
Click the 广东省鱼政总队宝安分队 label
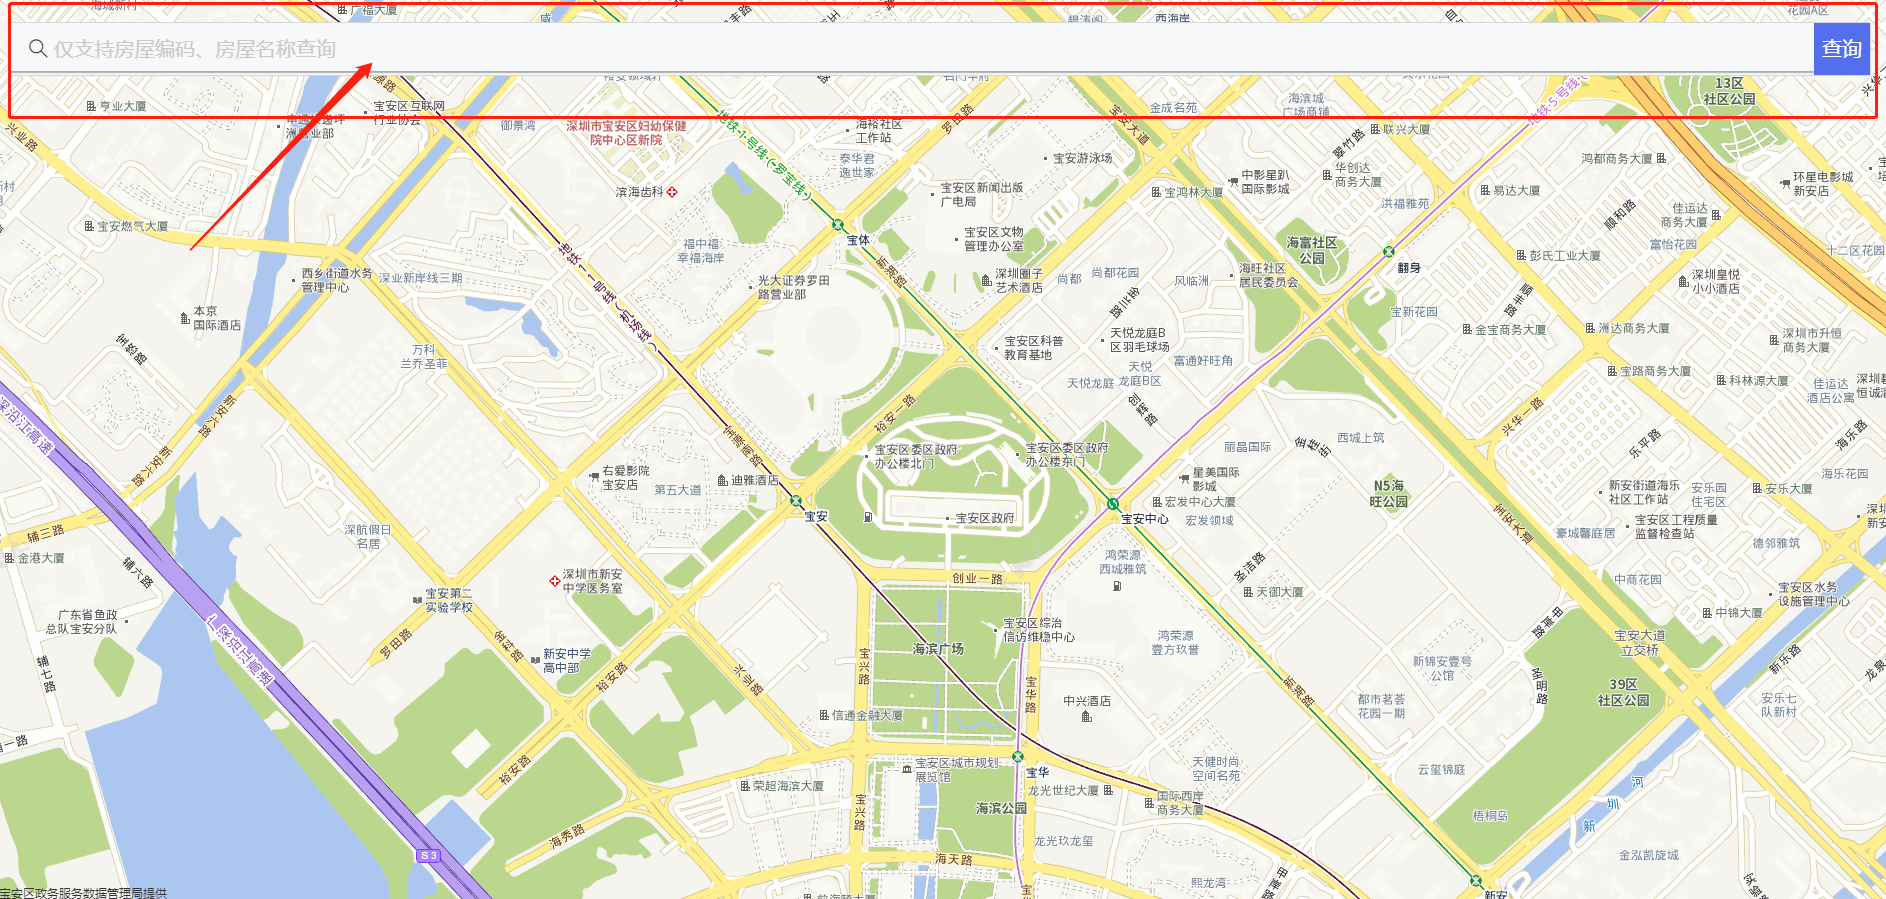[x=82, y=622]
